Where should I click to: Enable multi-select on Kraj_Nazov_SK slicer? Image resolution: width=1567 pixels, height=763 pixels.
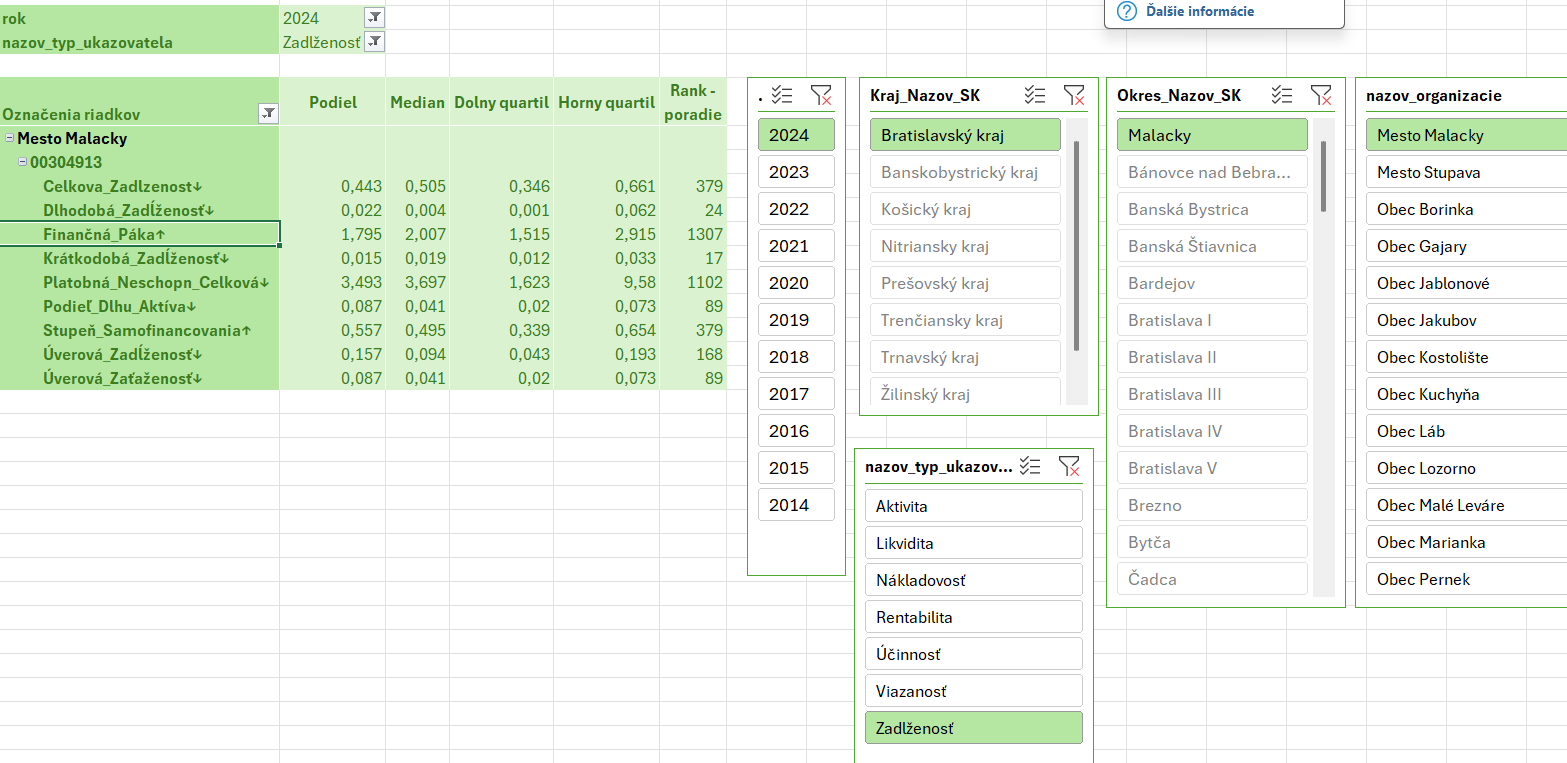tap(1035, 95)
